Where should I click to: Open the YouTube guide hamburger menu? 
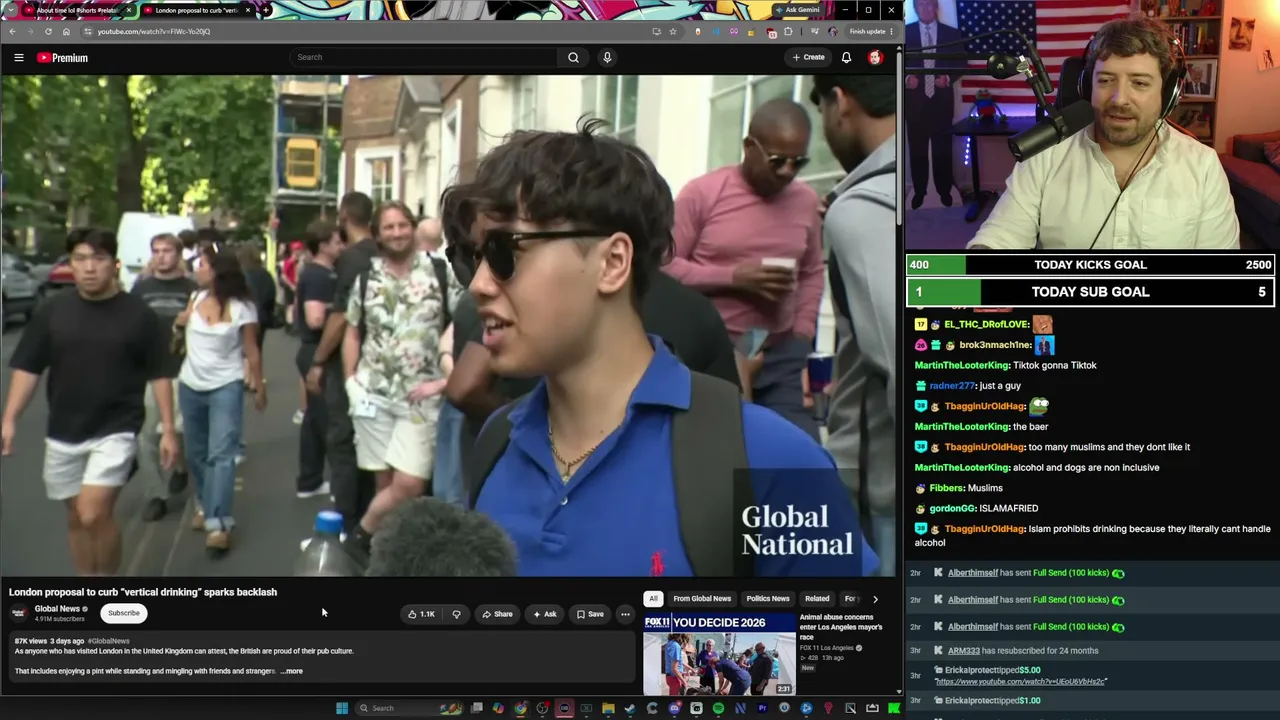pyautogui.click(x=19, y=58)
